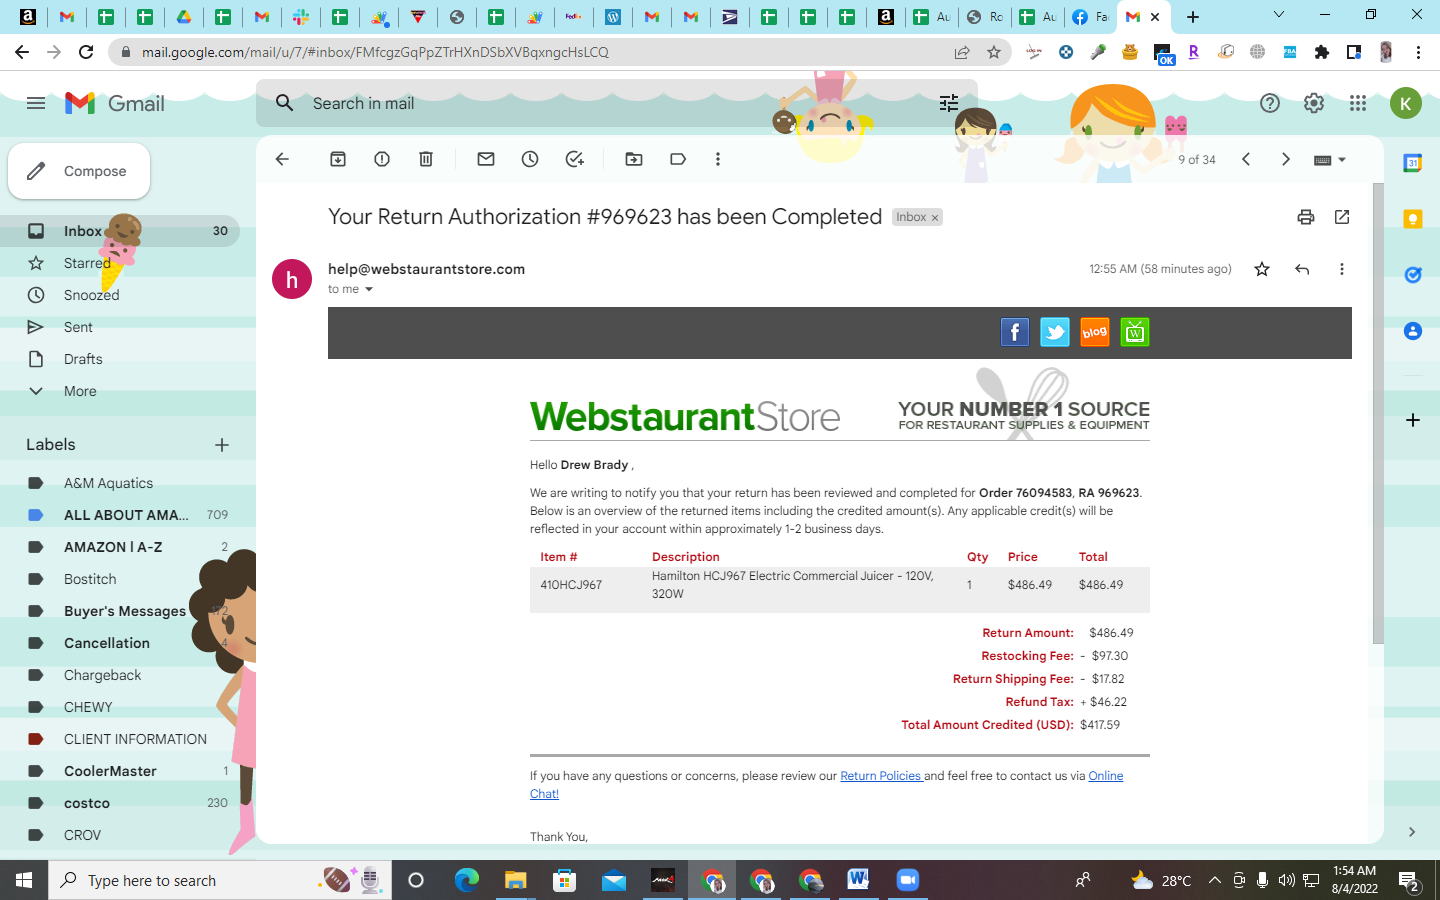Image resolution: width=1440 pixels, height=900 pixels.
Task: Show the newer email arrow
Action: coord(1246,159)
